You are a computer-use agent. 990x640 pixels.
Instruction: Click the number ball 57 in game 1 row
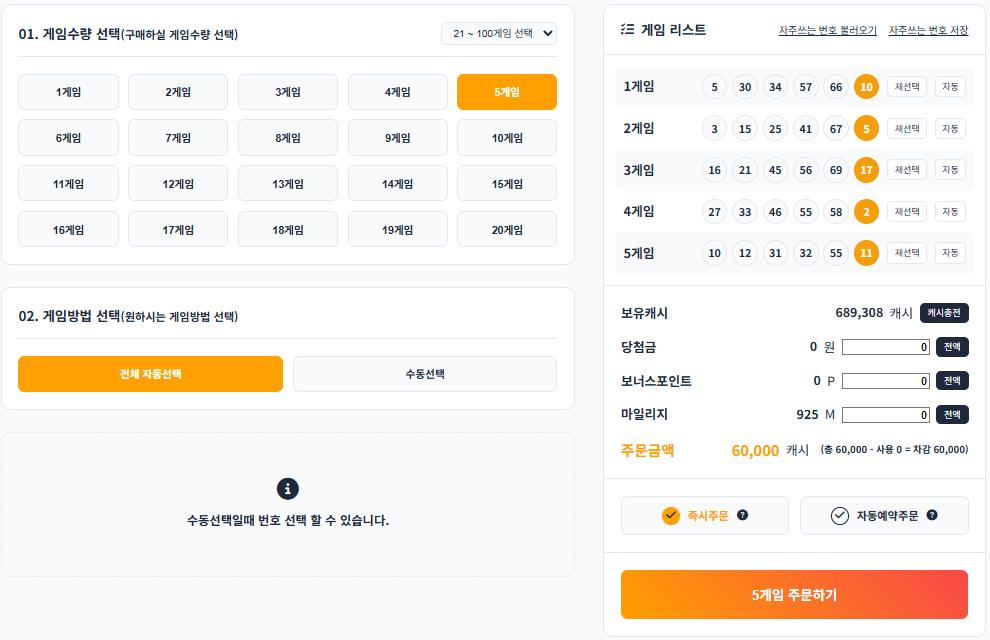tap(805, 86)
